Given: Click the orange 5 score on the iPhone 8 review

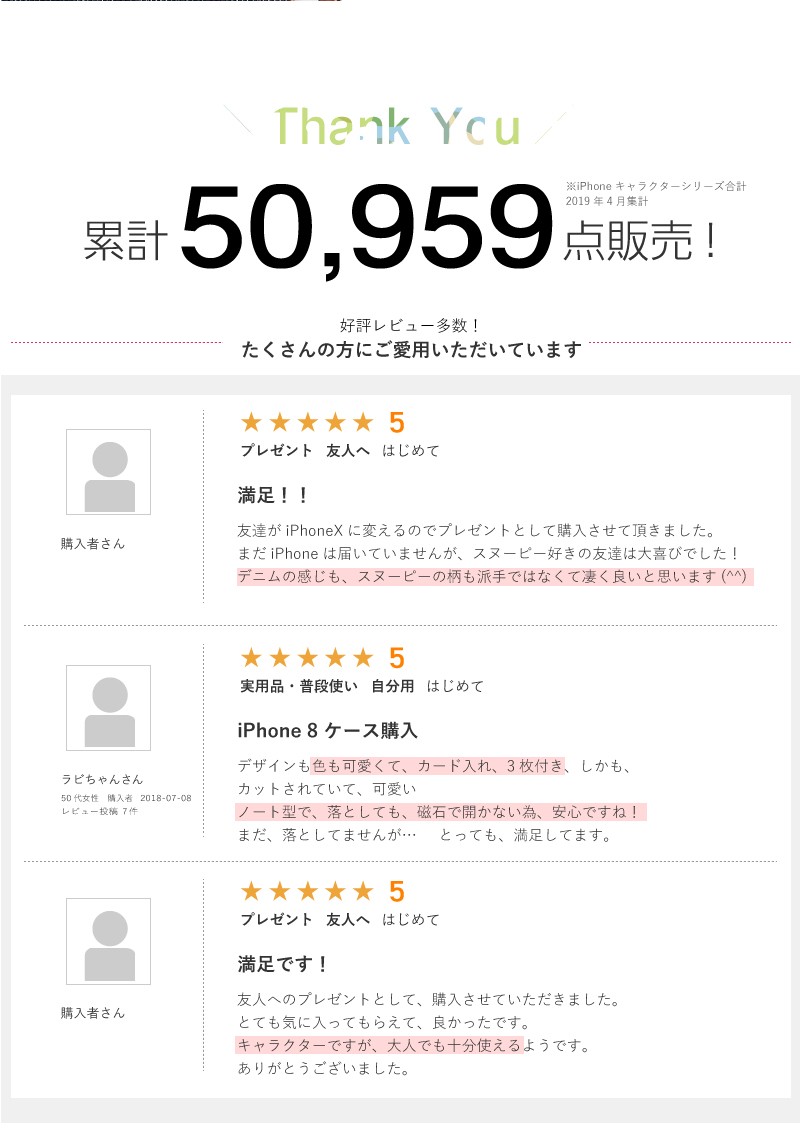Looking at the screenshot, I should pos(396,659).
